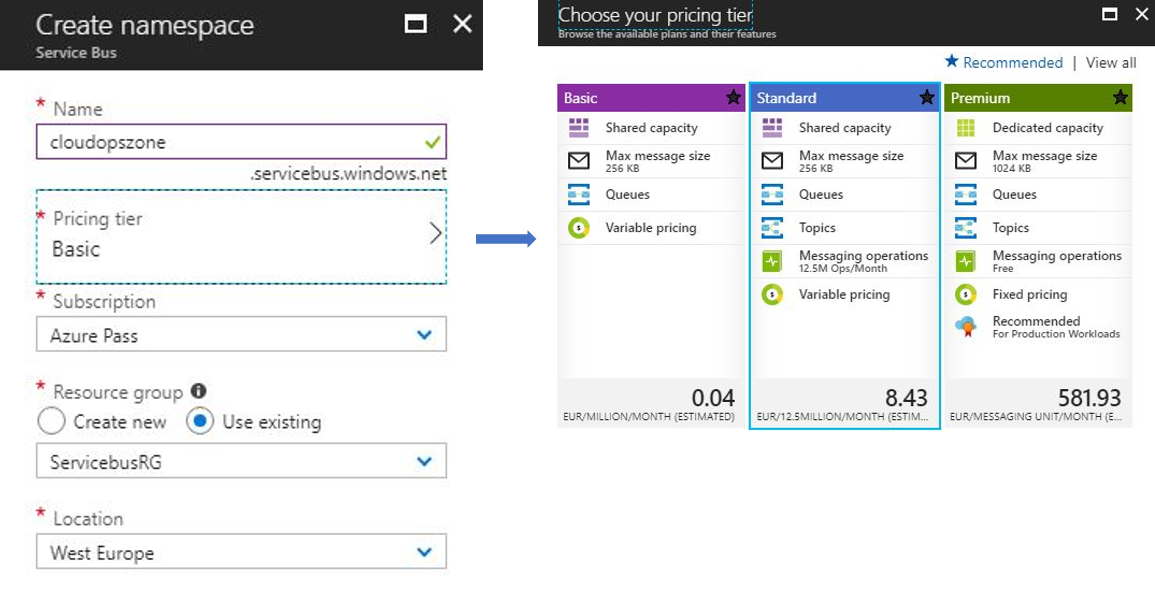Close the Choose your pricing tier blade

(x=1141, y=14)
